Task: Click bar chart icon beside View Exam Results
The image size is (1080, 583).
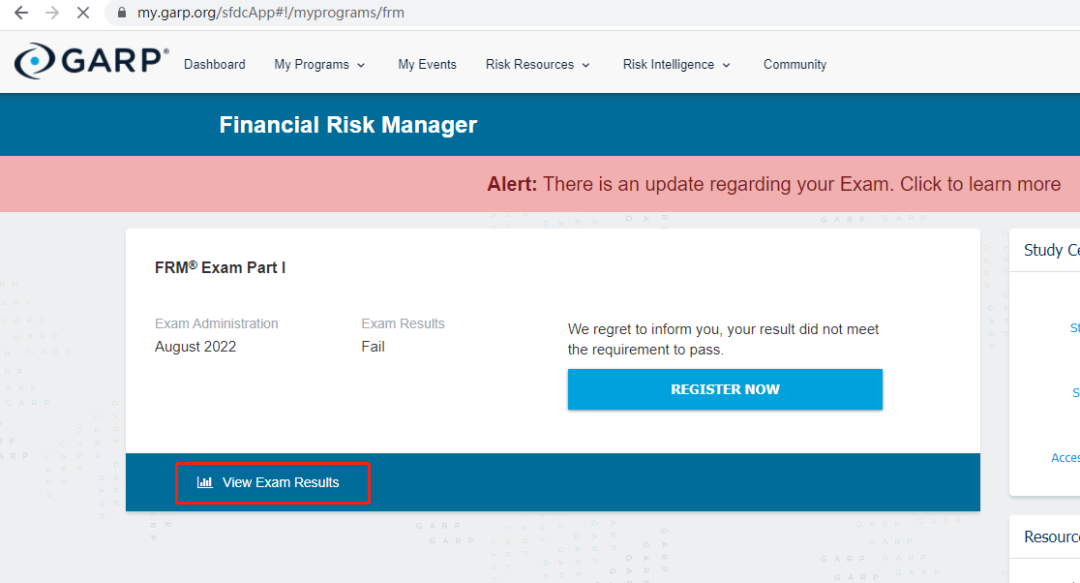Action: point(205,482)
